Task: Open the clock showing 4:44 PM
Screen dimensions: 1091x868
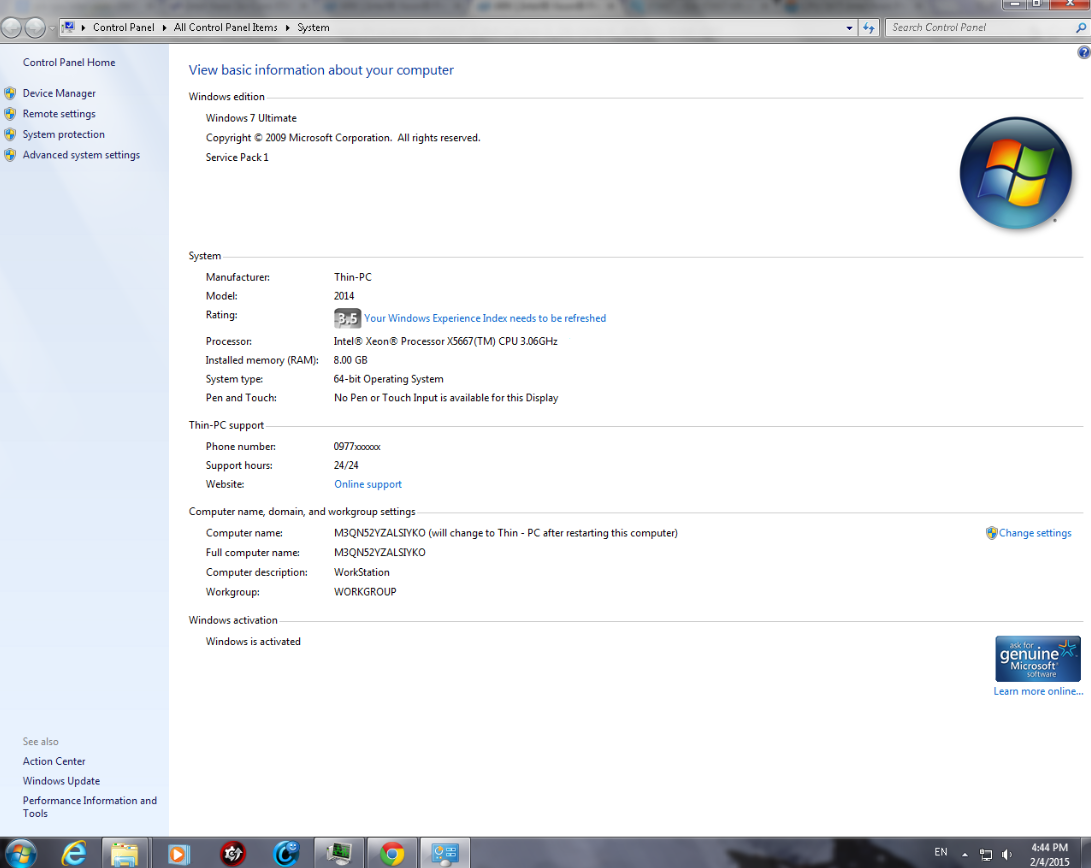Action: 1049,854
